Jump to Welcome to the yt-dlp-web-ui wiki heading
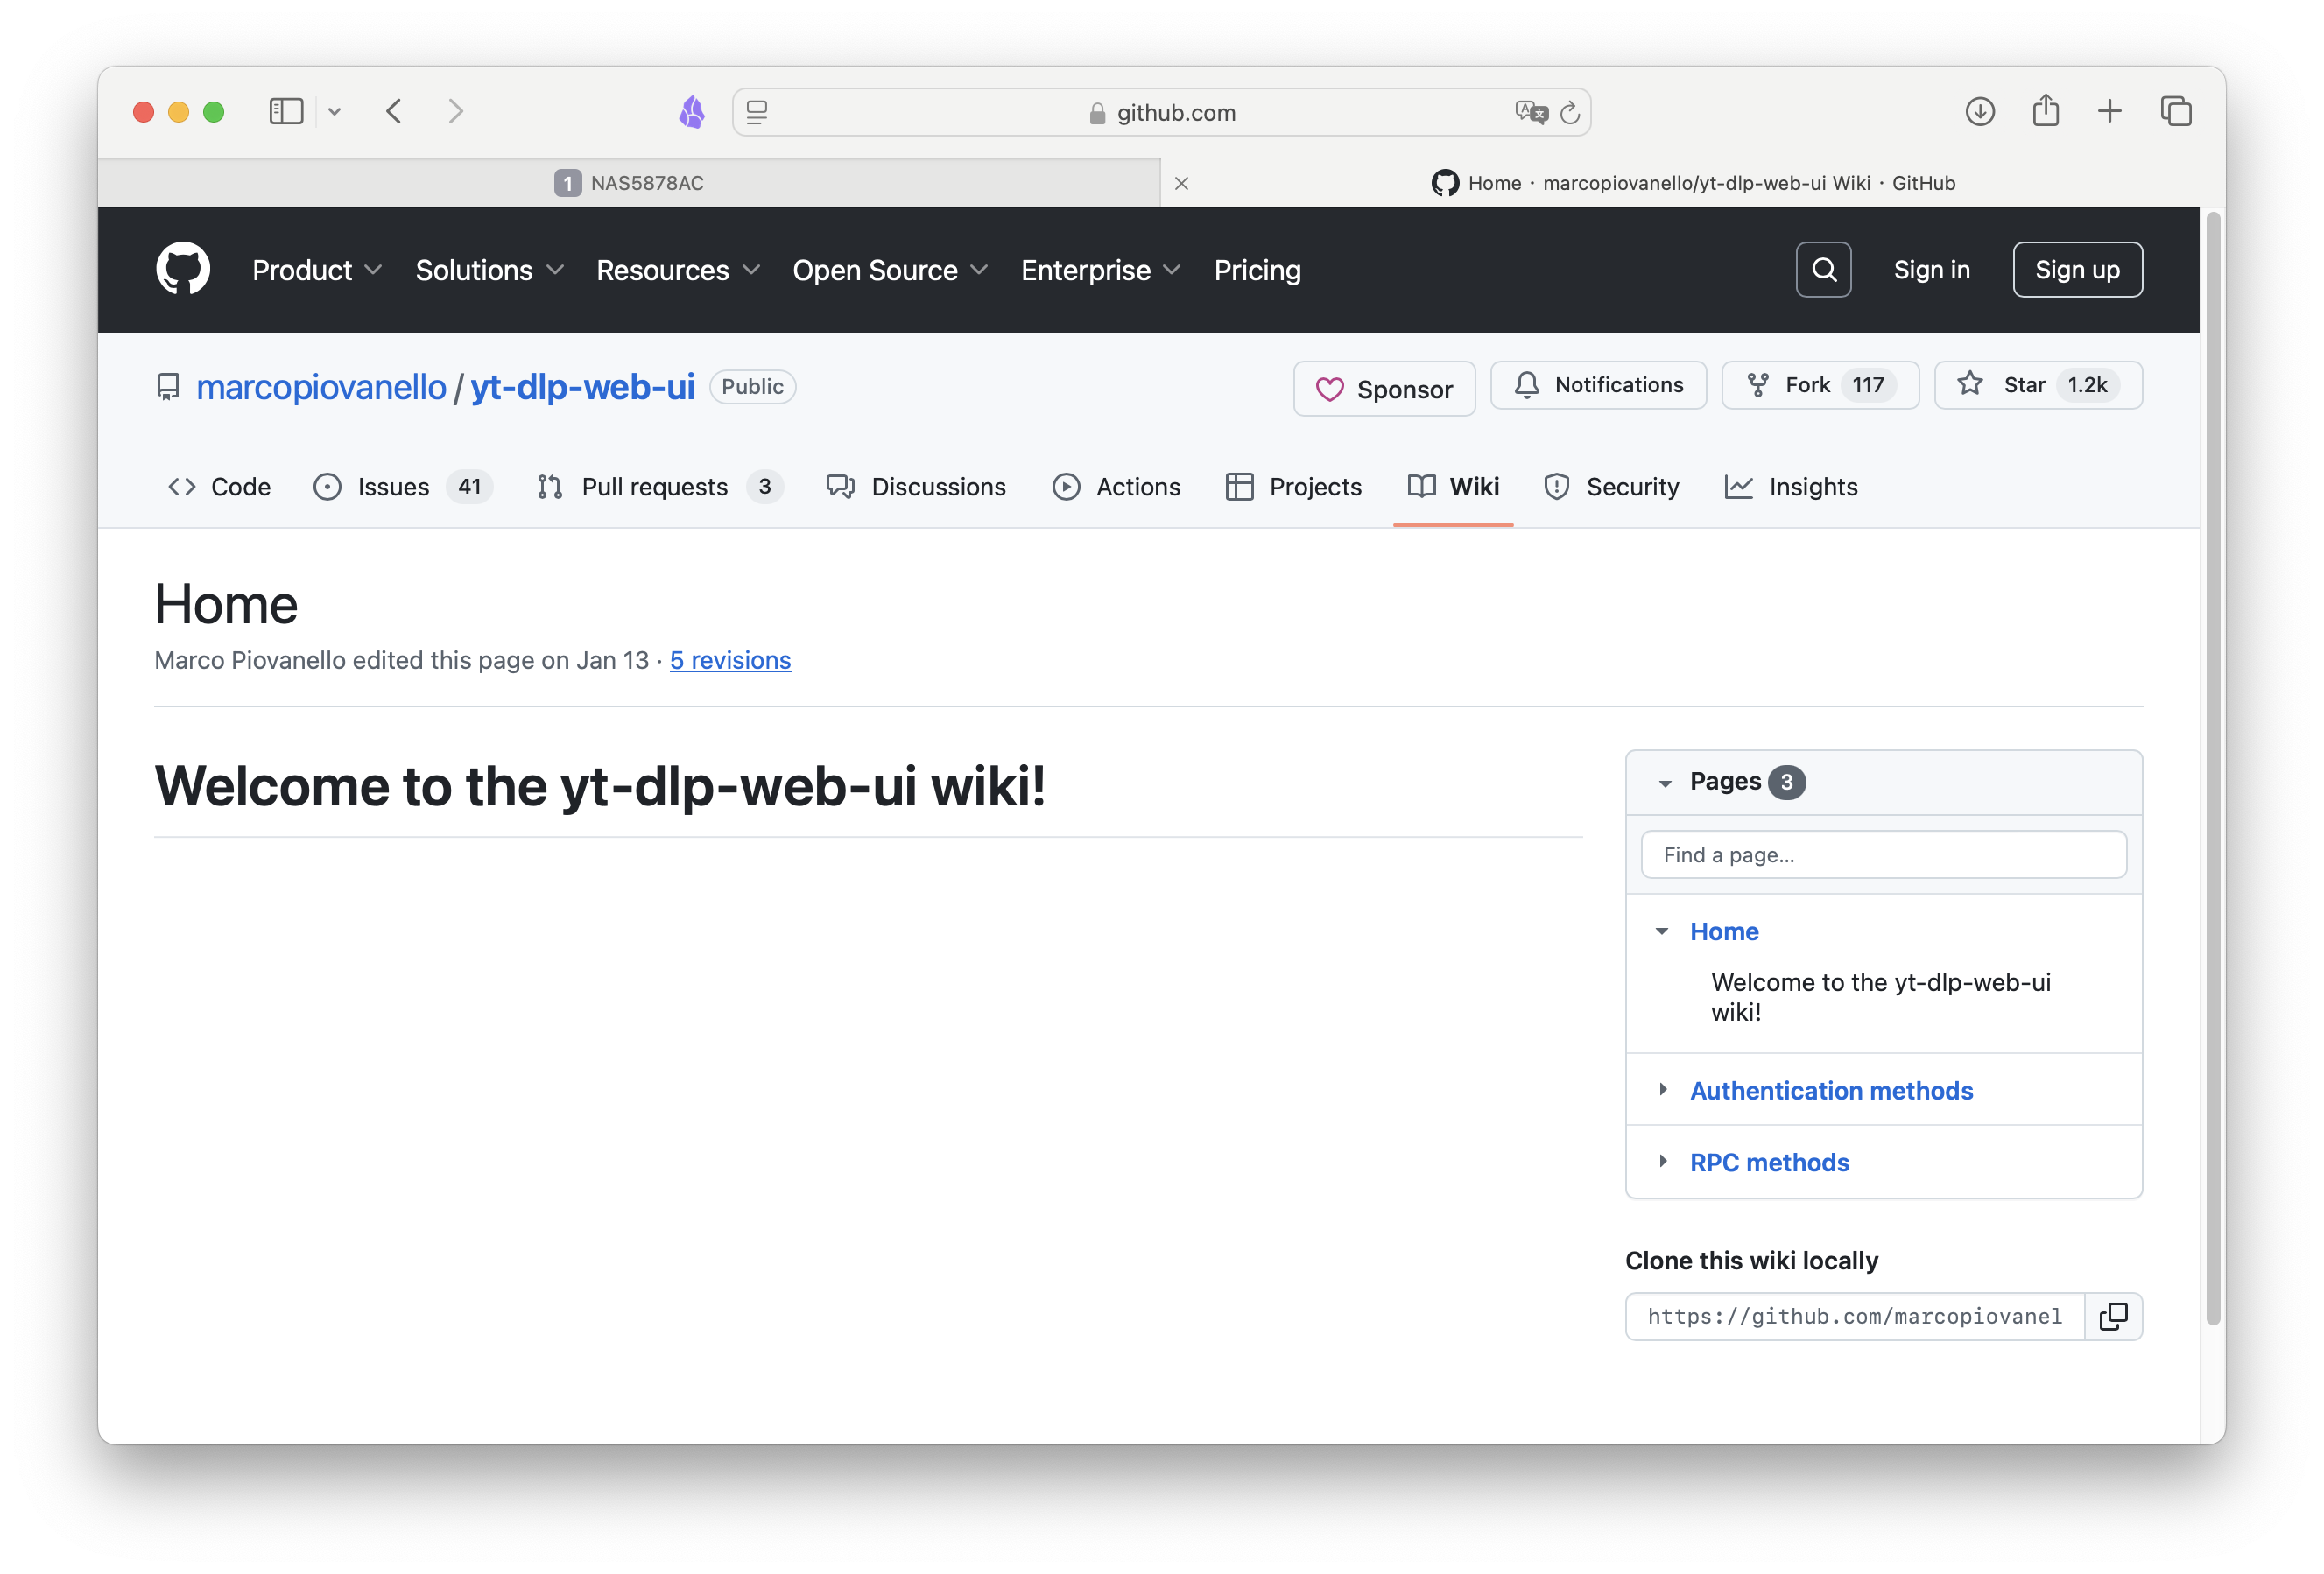Screen dimensions: 2324x1574 tap(1880, 996)
